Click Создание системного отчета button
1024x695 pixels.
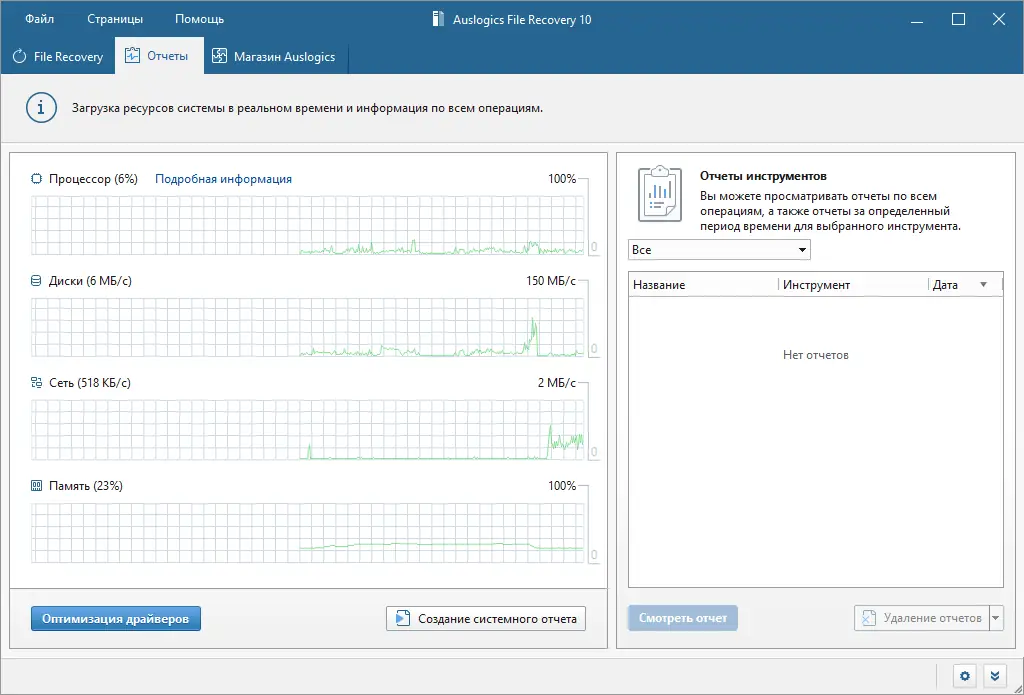click(x=486, y=618)
